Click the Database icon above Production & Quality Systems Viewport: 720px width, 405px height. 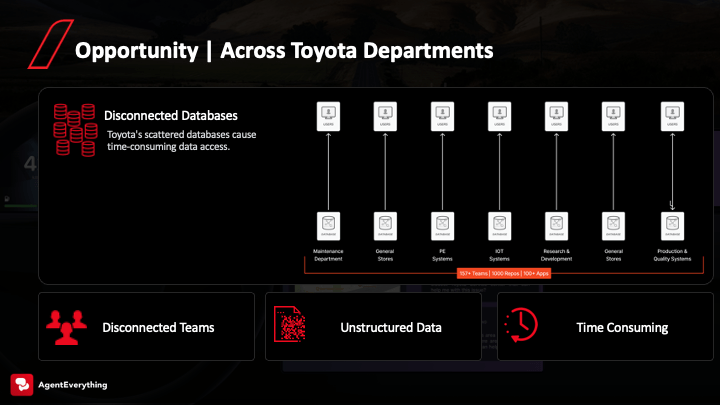tap(672, 226)
